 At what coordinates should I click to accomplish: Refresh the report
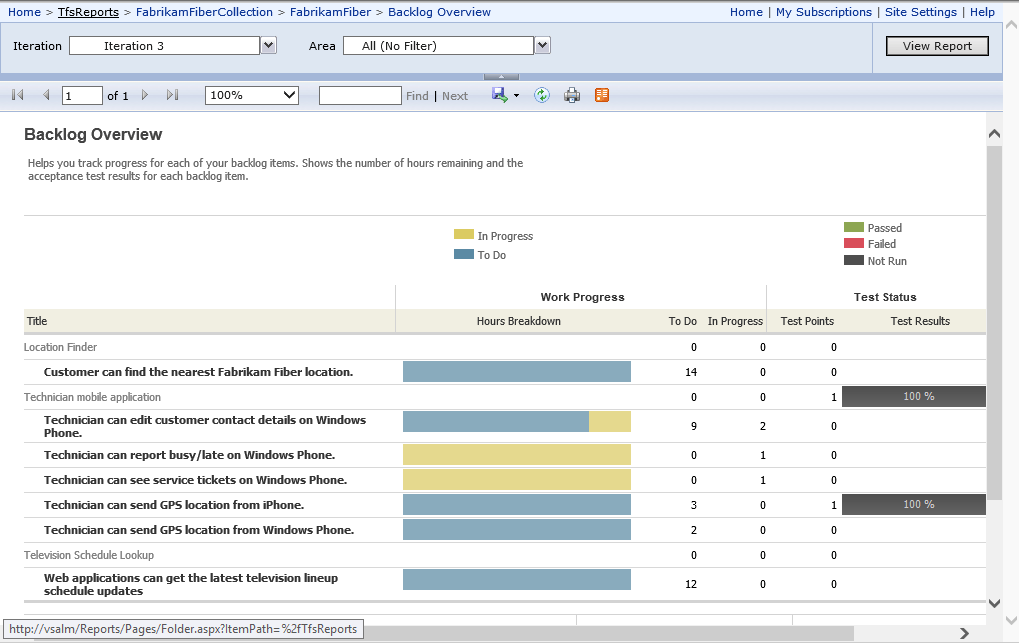[x=542, y=96]
